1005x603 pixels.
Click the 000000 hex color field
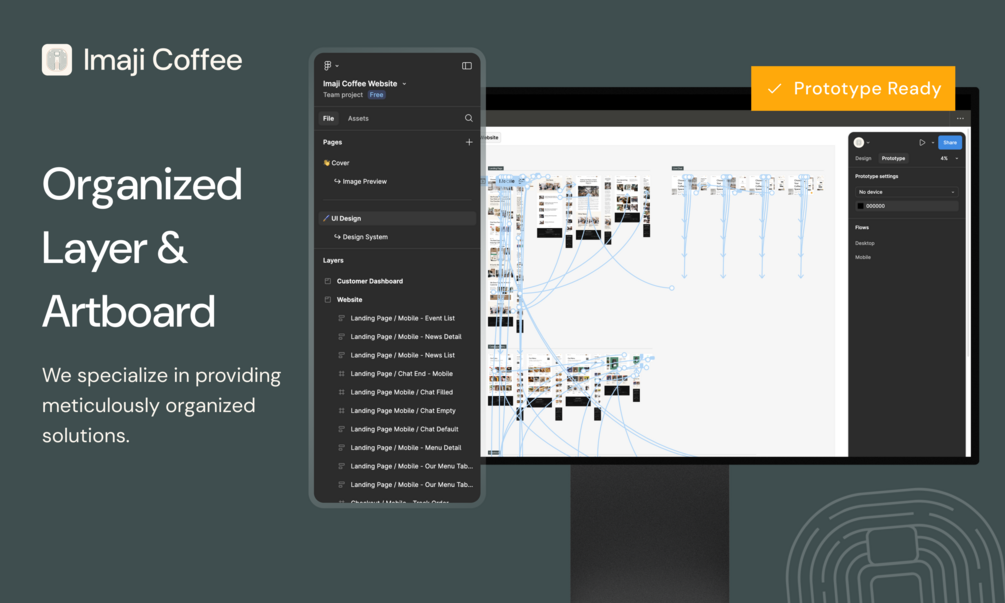point(906,206)
